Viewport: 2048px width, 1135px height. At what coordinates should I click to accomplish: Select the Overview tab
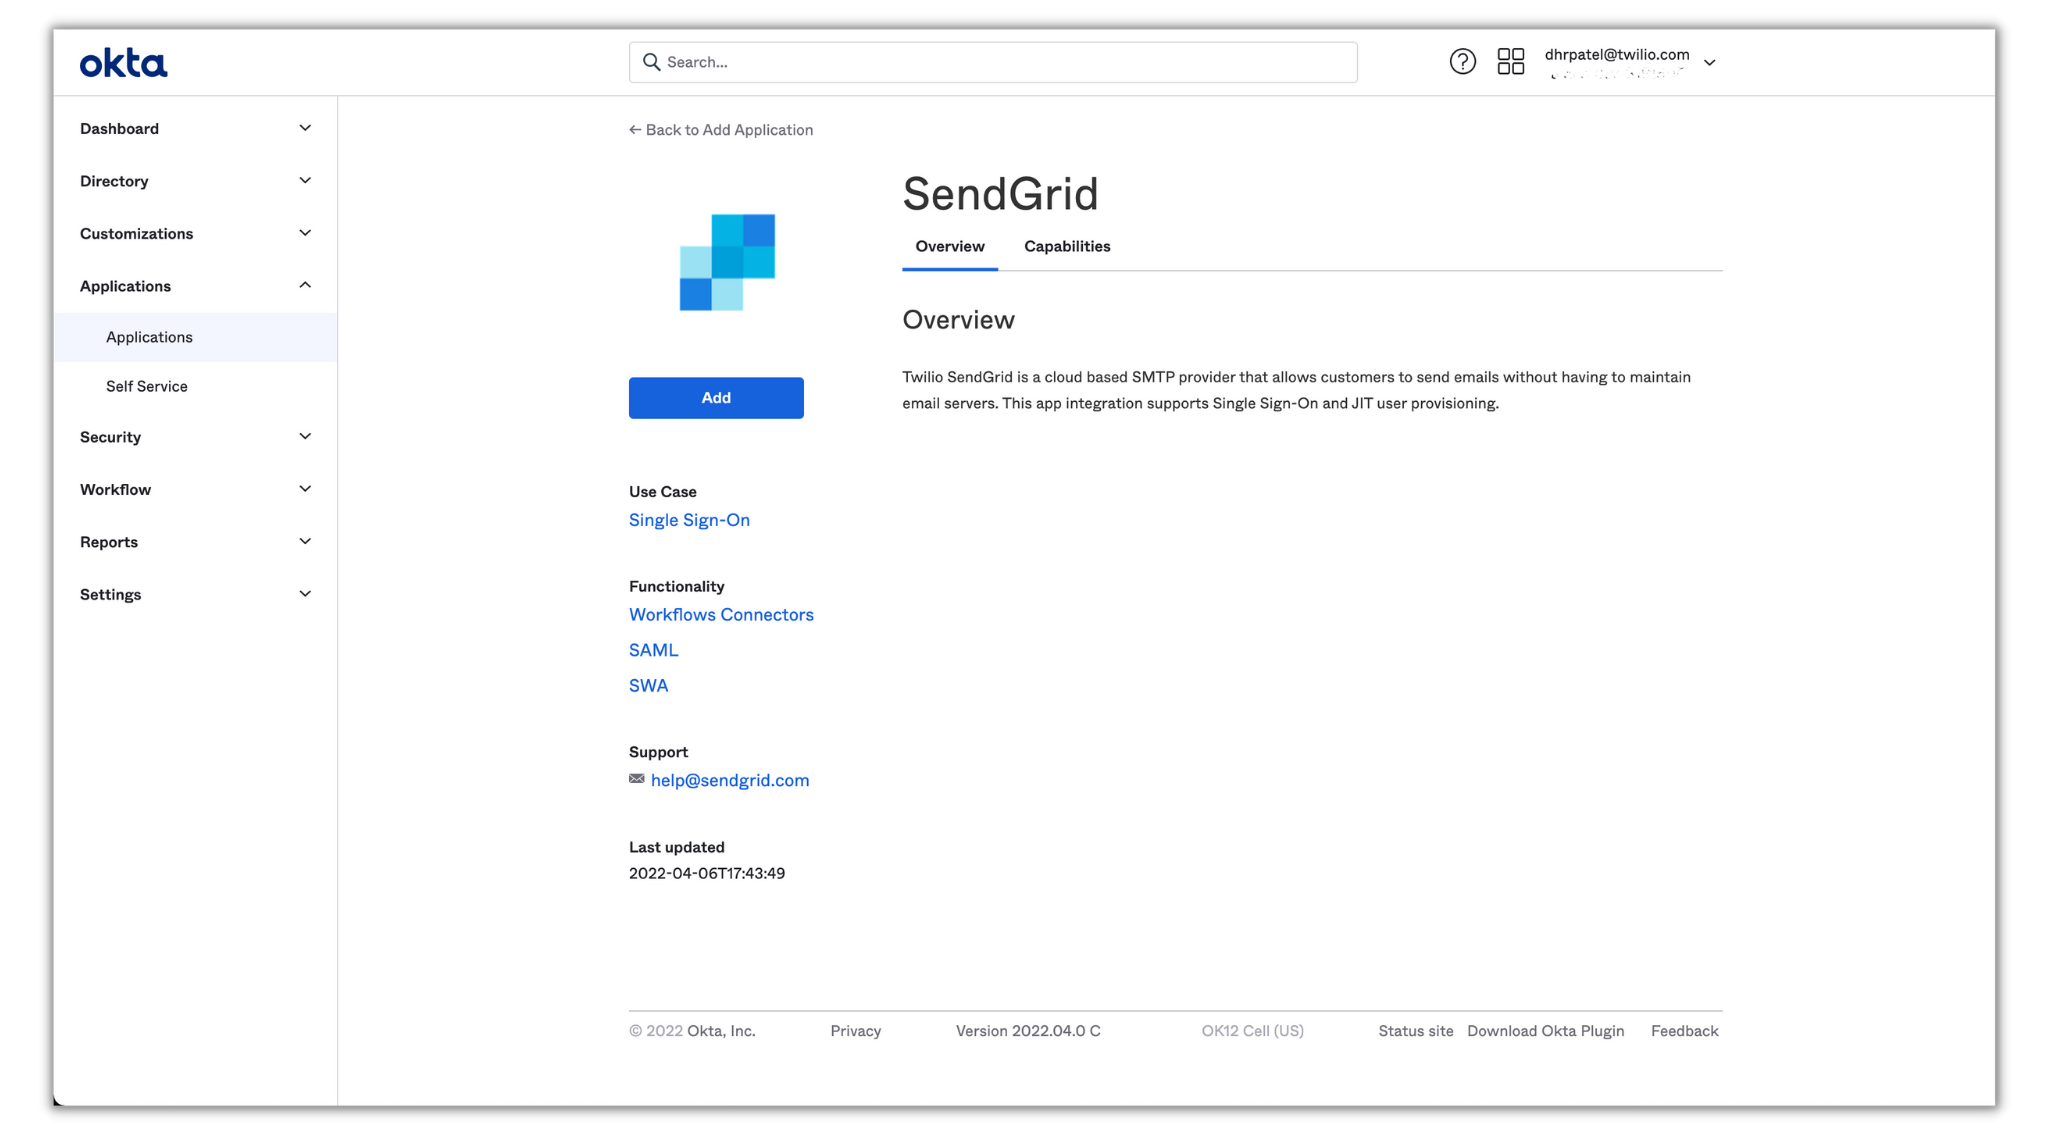click(950, 246)
